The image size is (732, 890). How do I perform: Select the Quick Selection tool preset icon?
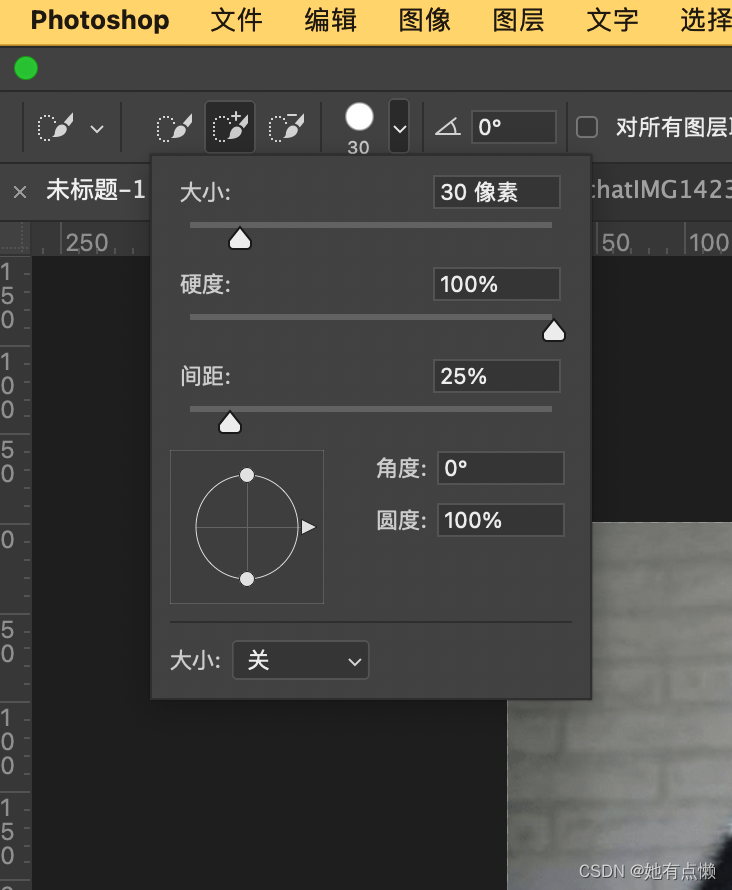coord(55,127)
